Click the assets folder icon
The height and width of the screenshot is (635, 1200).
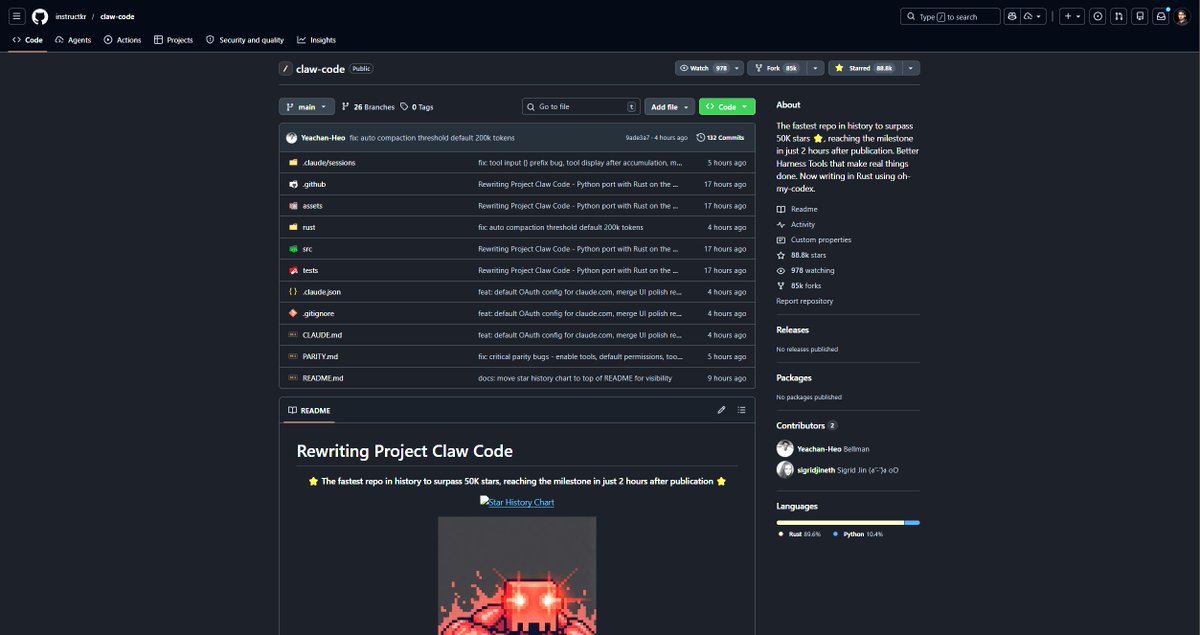pos(293,205)
